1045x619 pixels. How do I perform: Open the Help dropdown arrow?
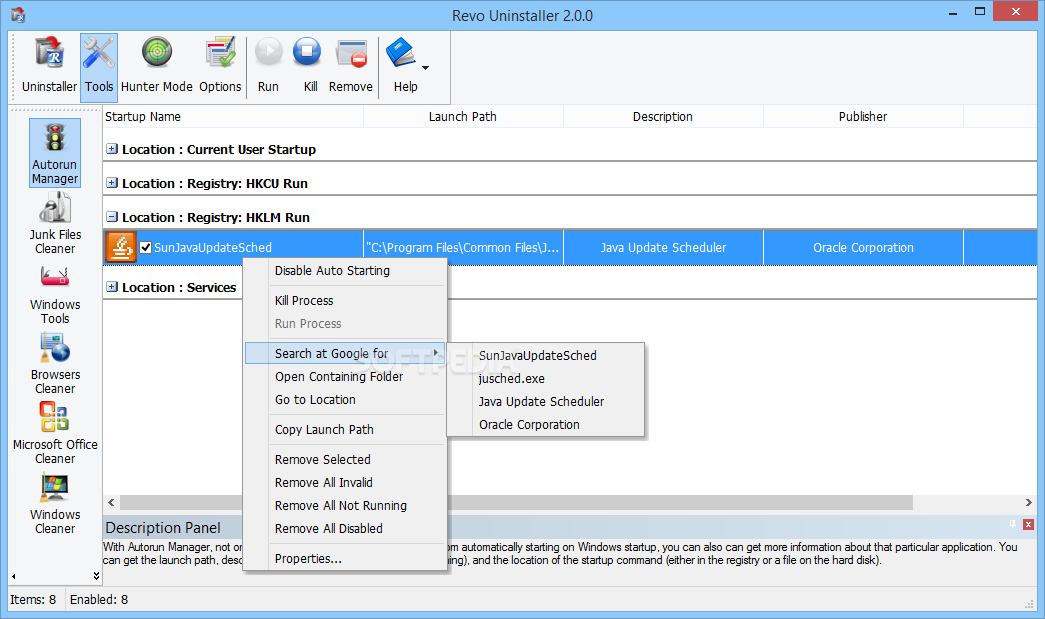[425, 67]
